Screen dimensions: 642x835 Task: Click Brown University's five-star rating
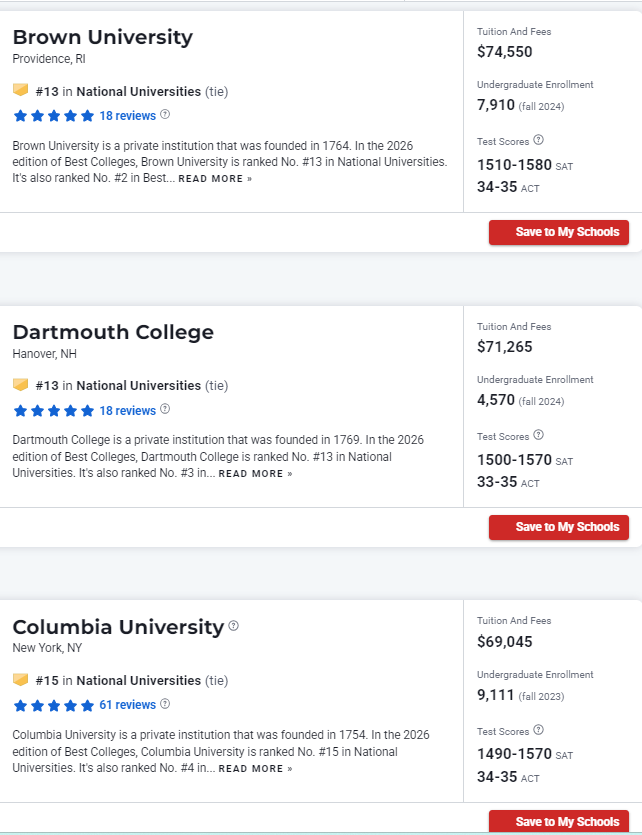[x=54, y=115]
